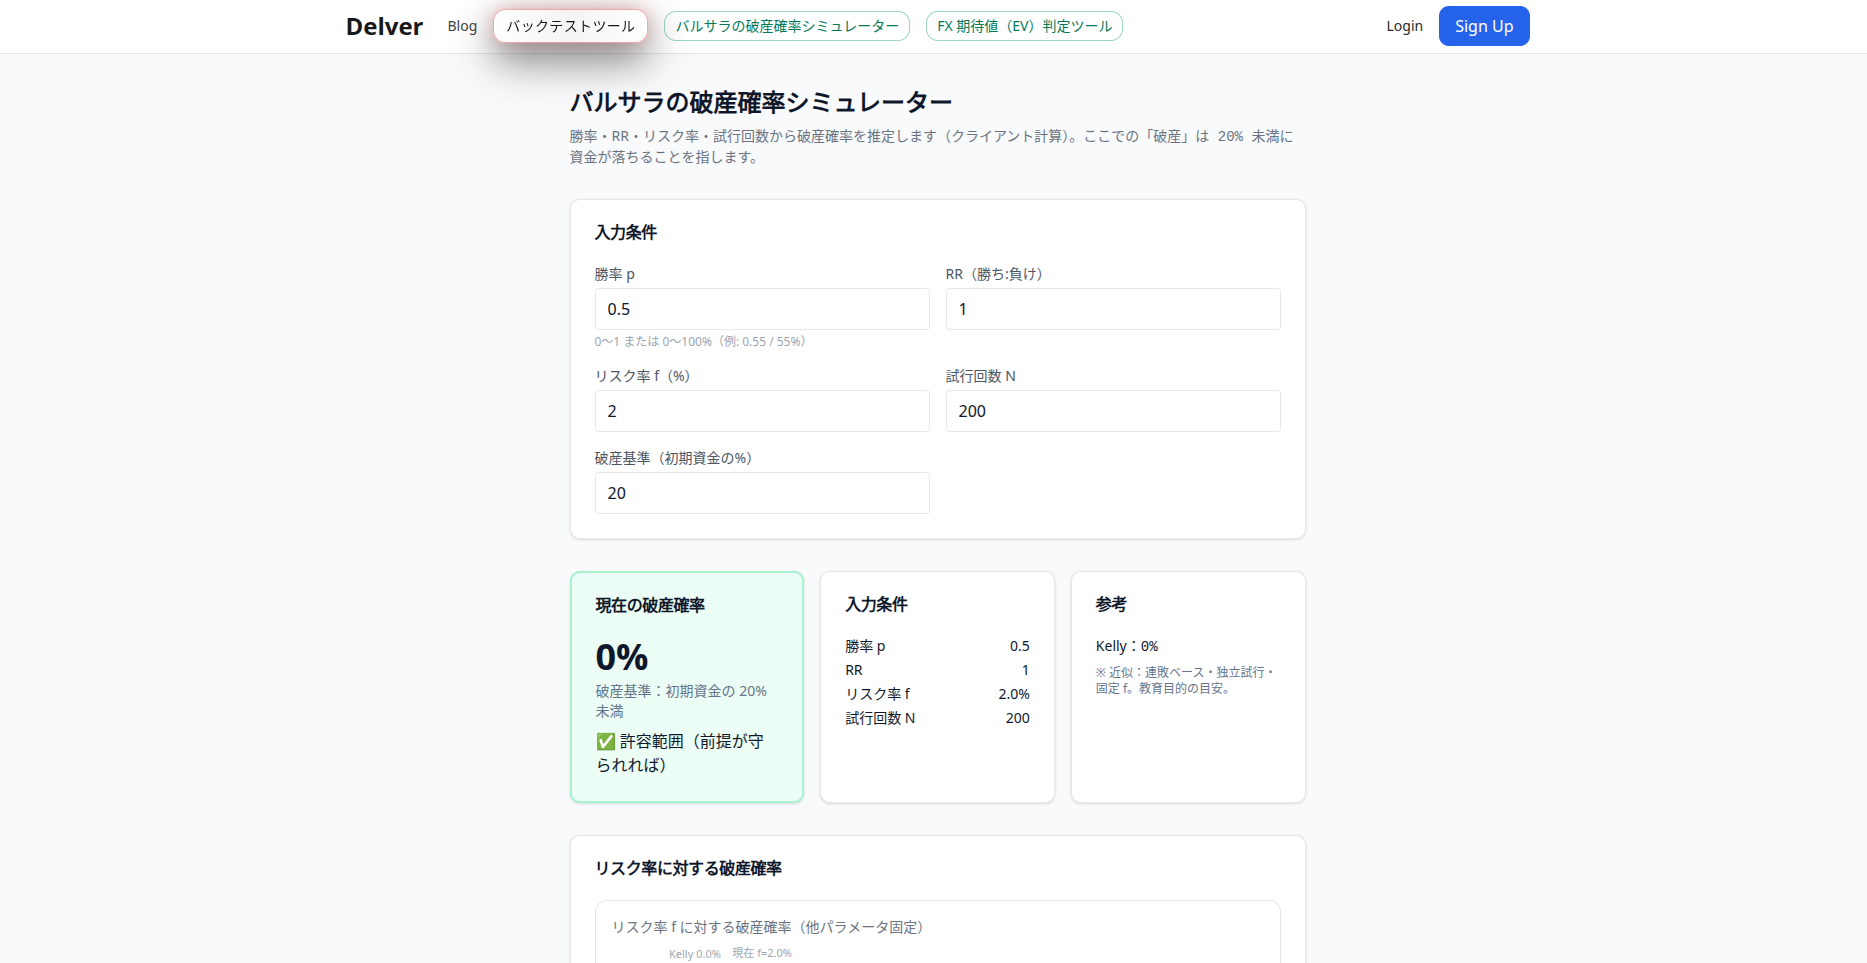Click the Sign Up button
Screen dimensions: 1867x963
pos(1484,26)
